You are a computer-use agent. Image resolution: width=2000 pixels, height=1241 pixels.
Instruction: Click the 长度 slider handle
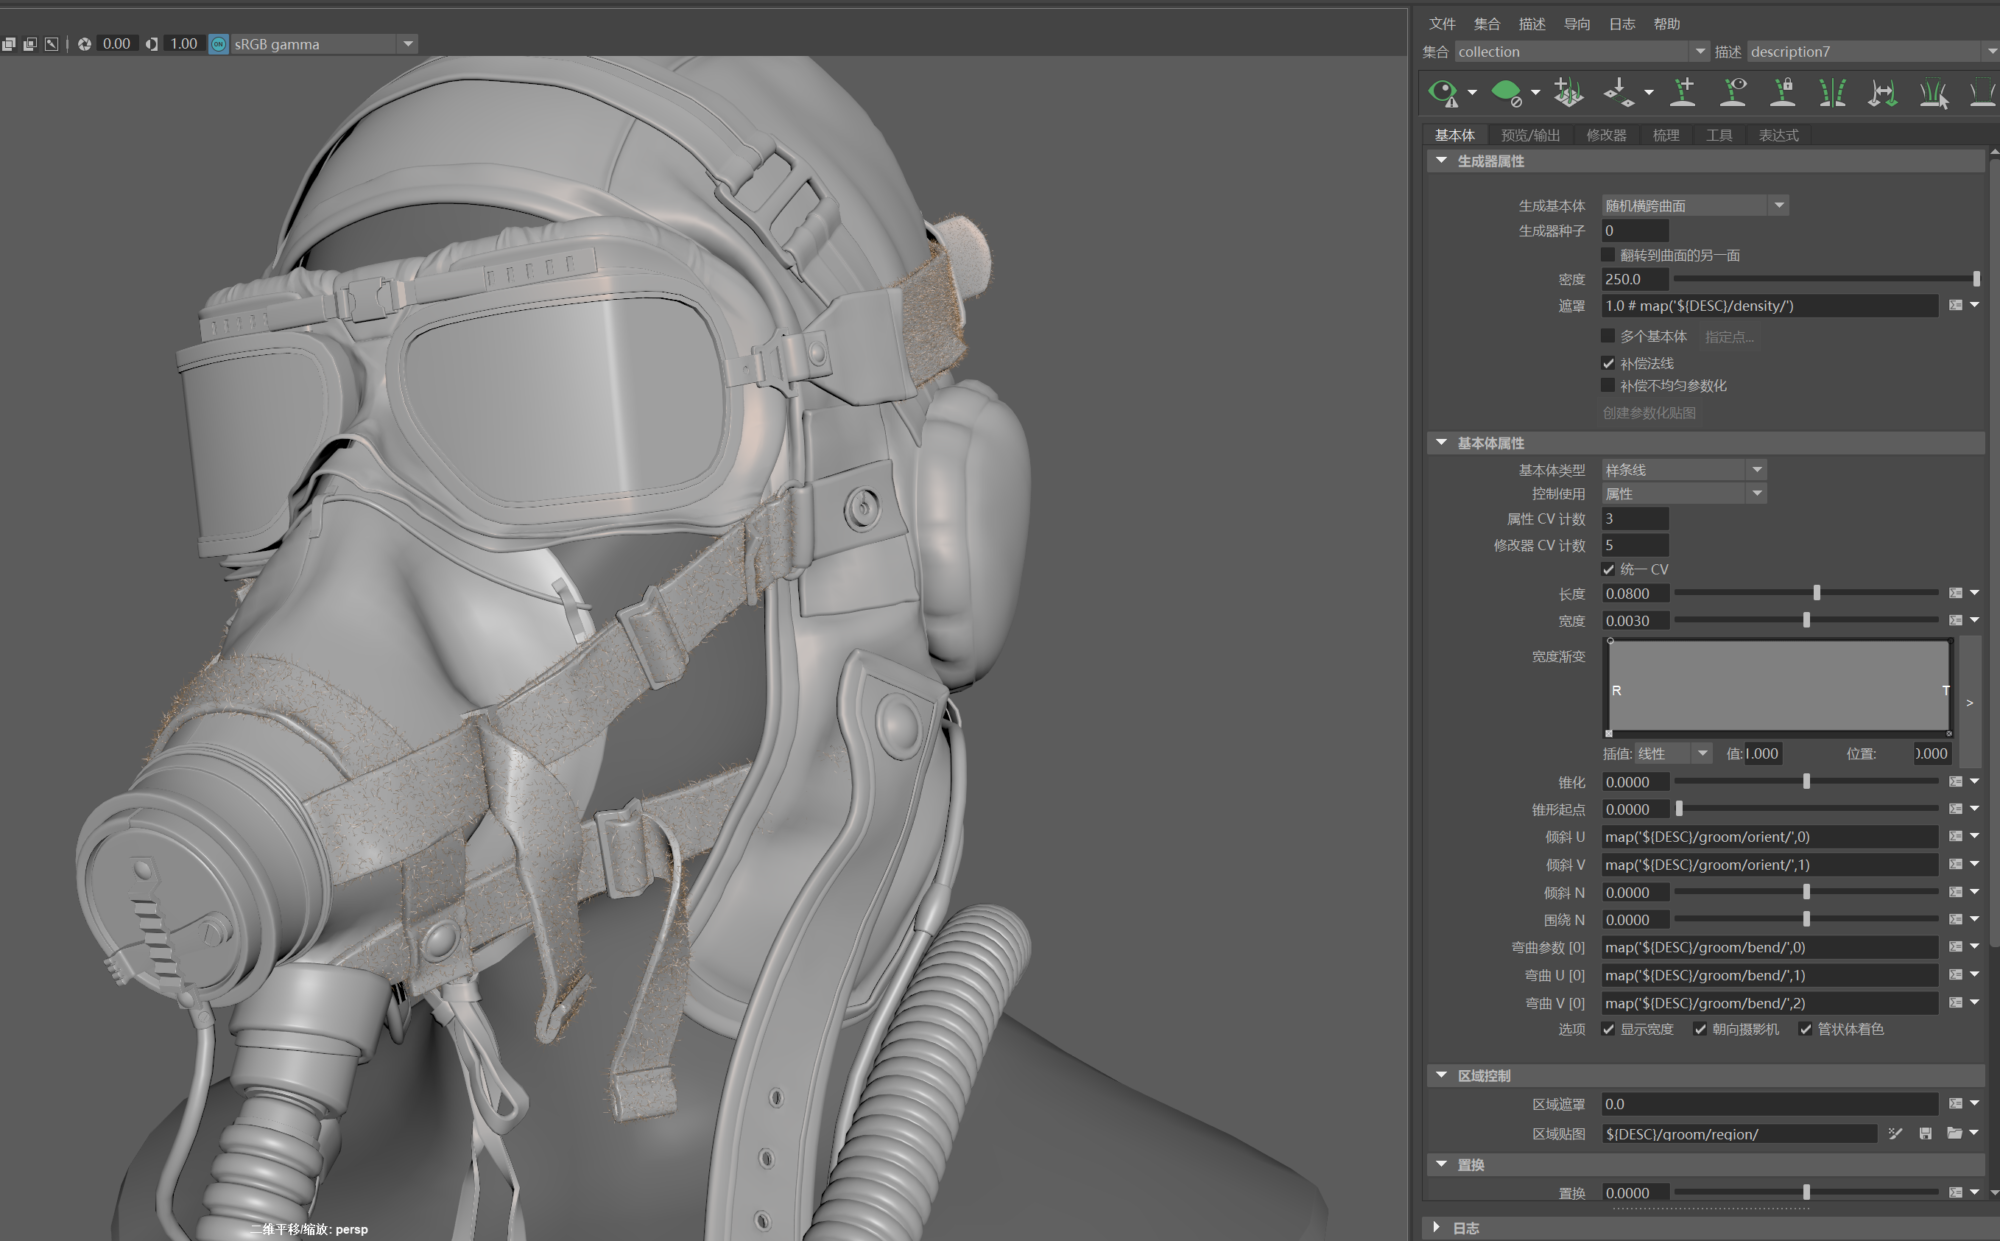1817,593
